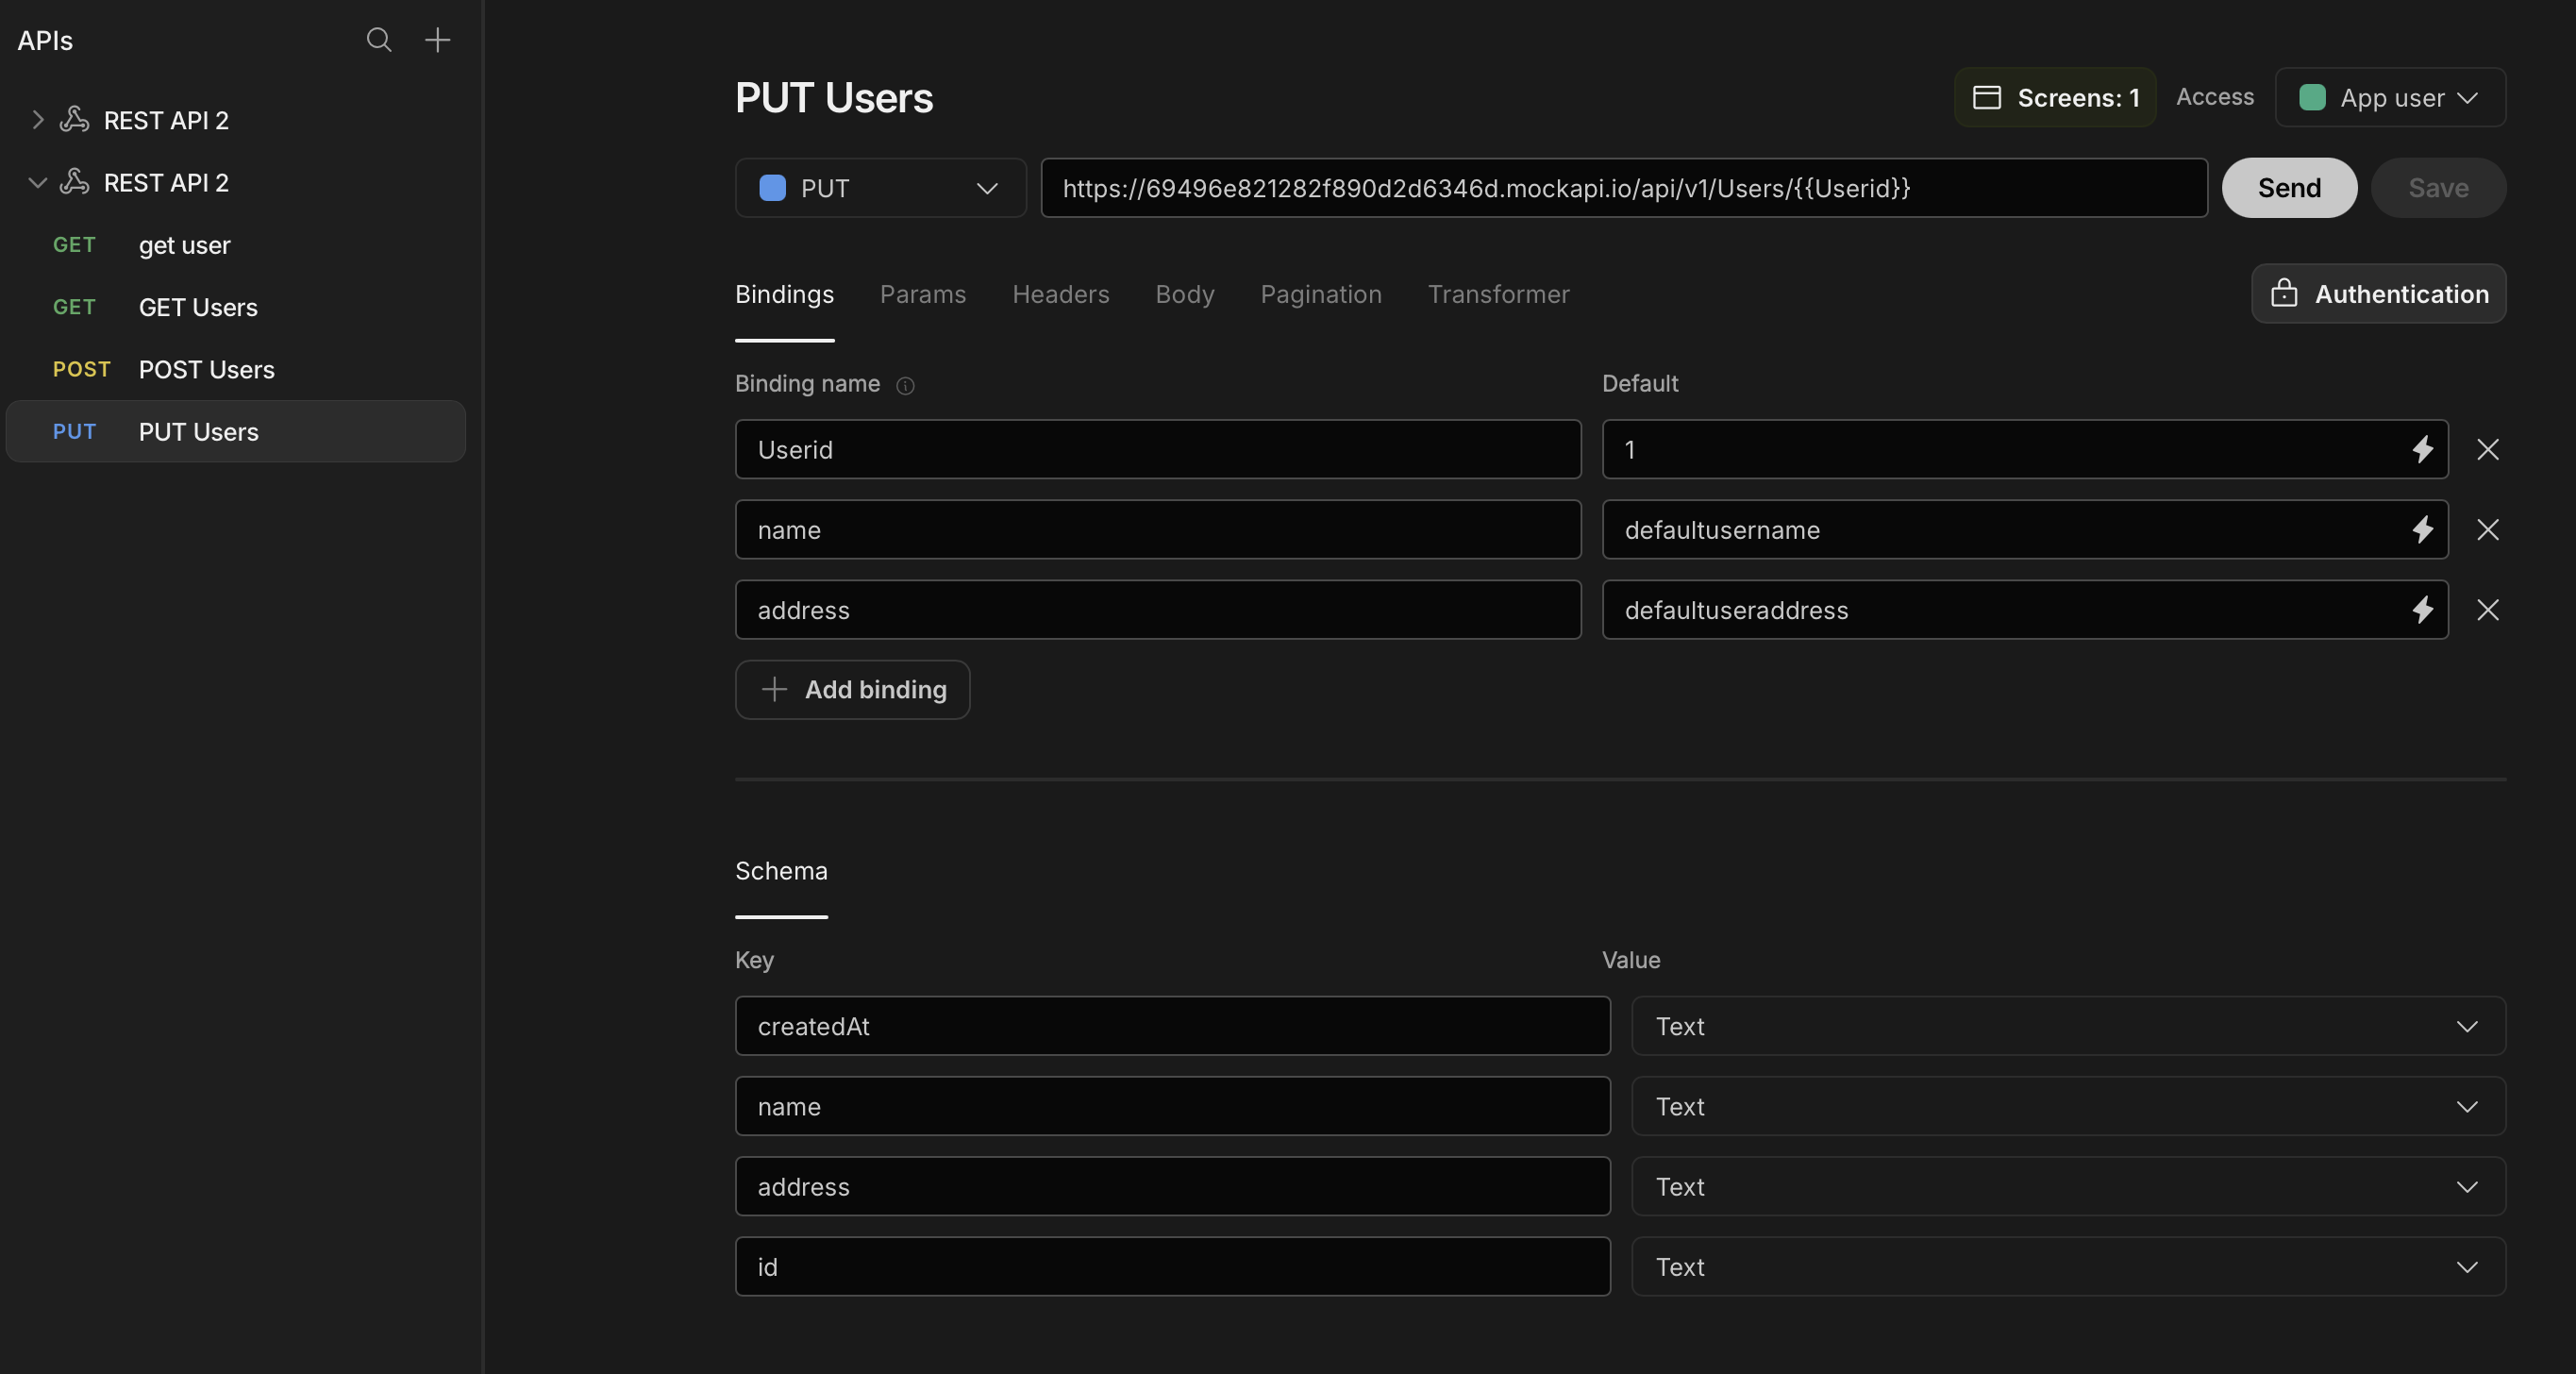Screen dimensions: 2576x1374
Task: Click lightning bolt icon beside defaultusername
Action: pos(2421,529)
